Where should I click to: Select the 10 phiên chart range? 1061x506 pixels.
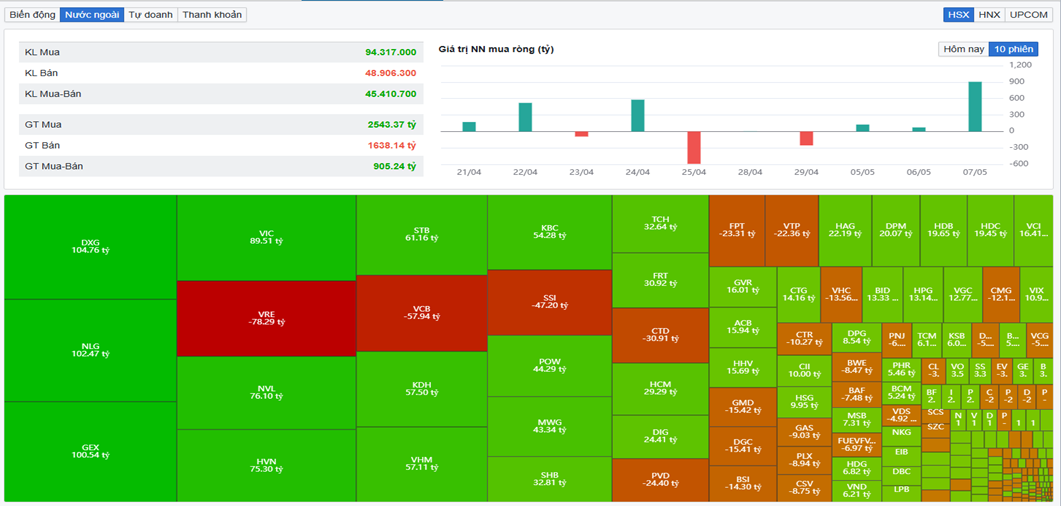pos(1013,49)
